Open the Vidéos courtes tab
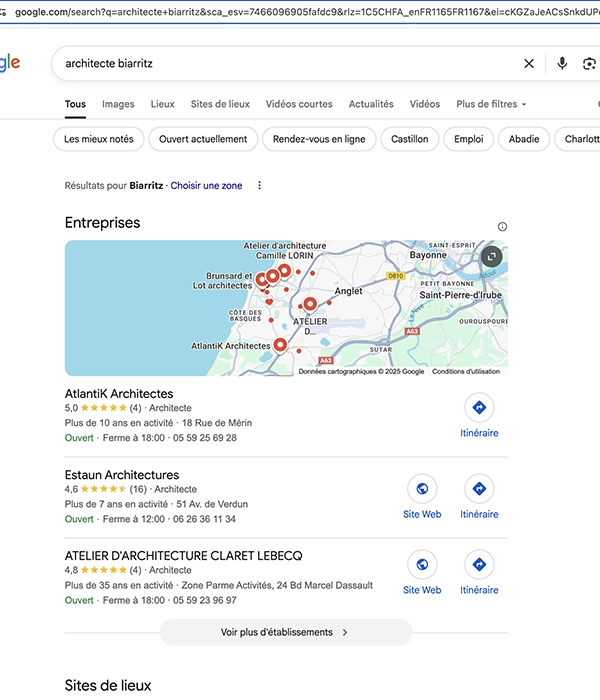The height and width of the screenshot is (700, 600). tap(299, 104)
